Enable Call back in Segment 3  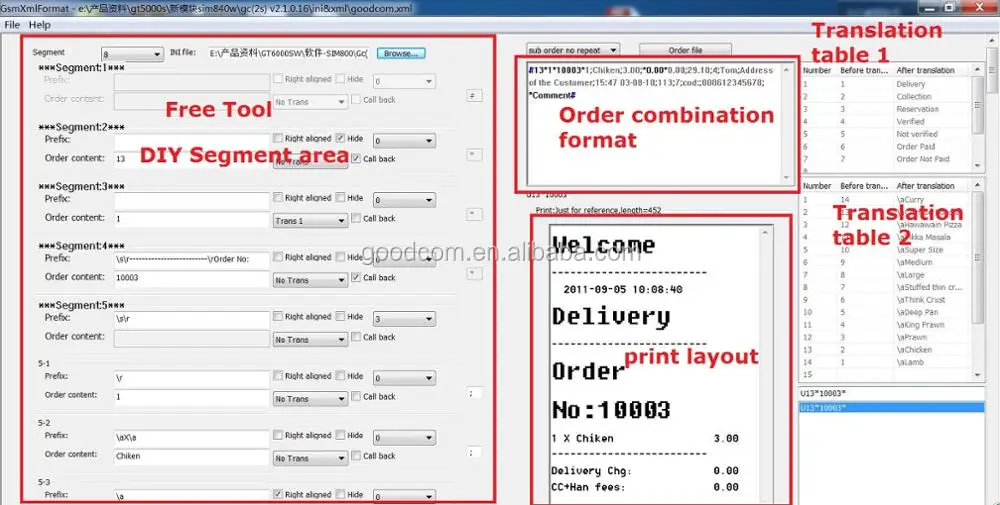(x=356, y=218)
